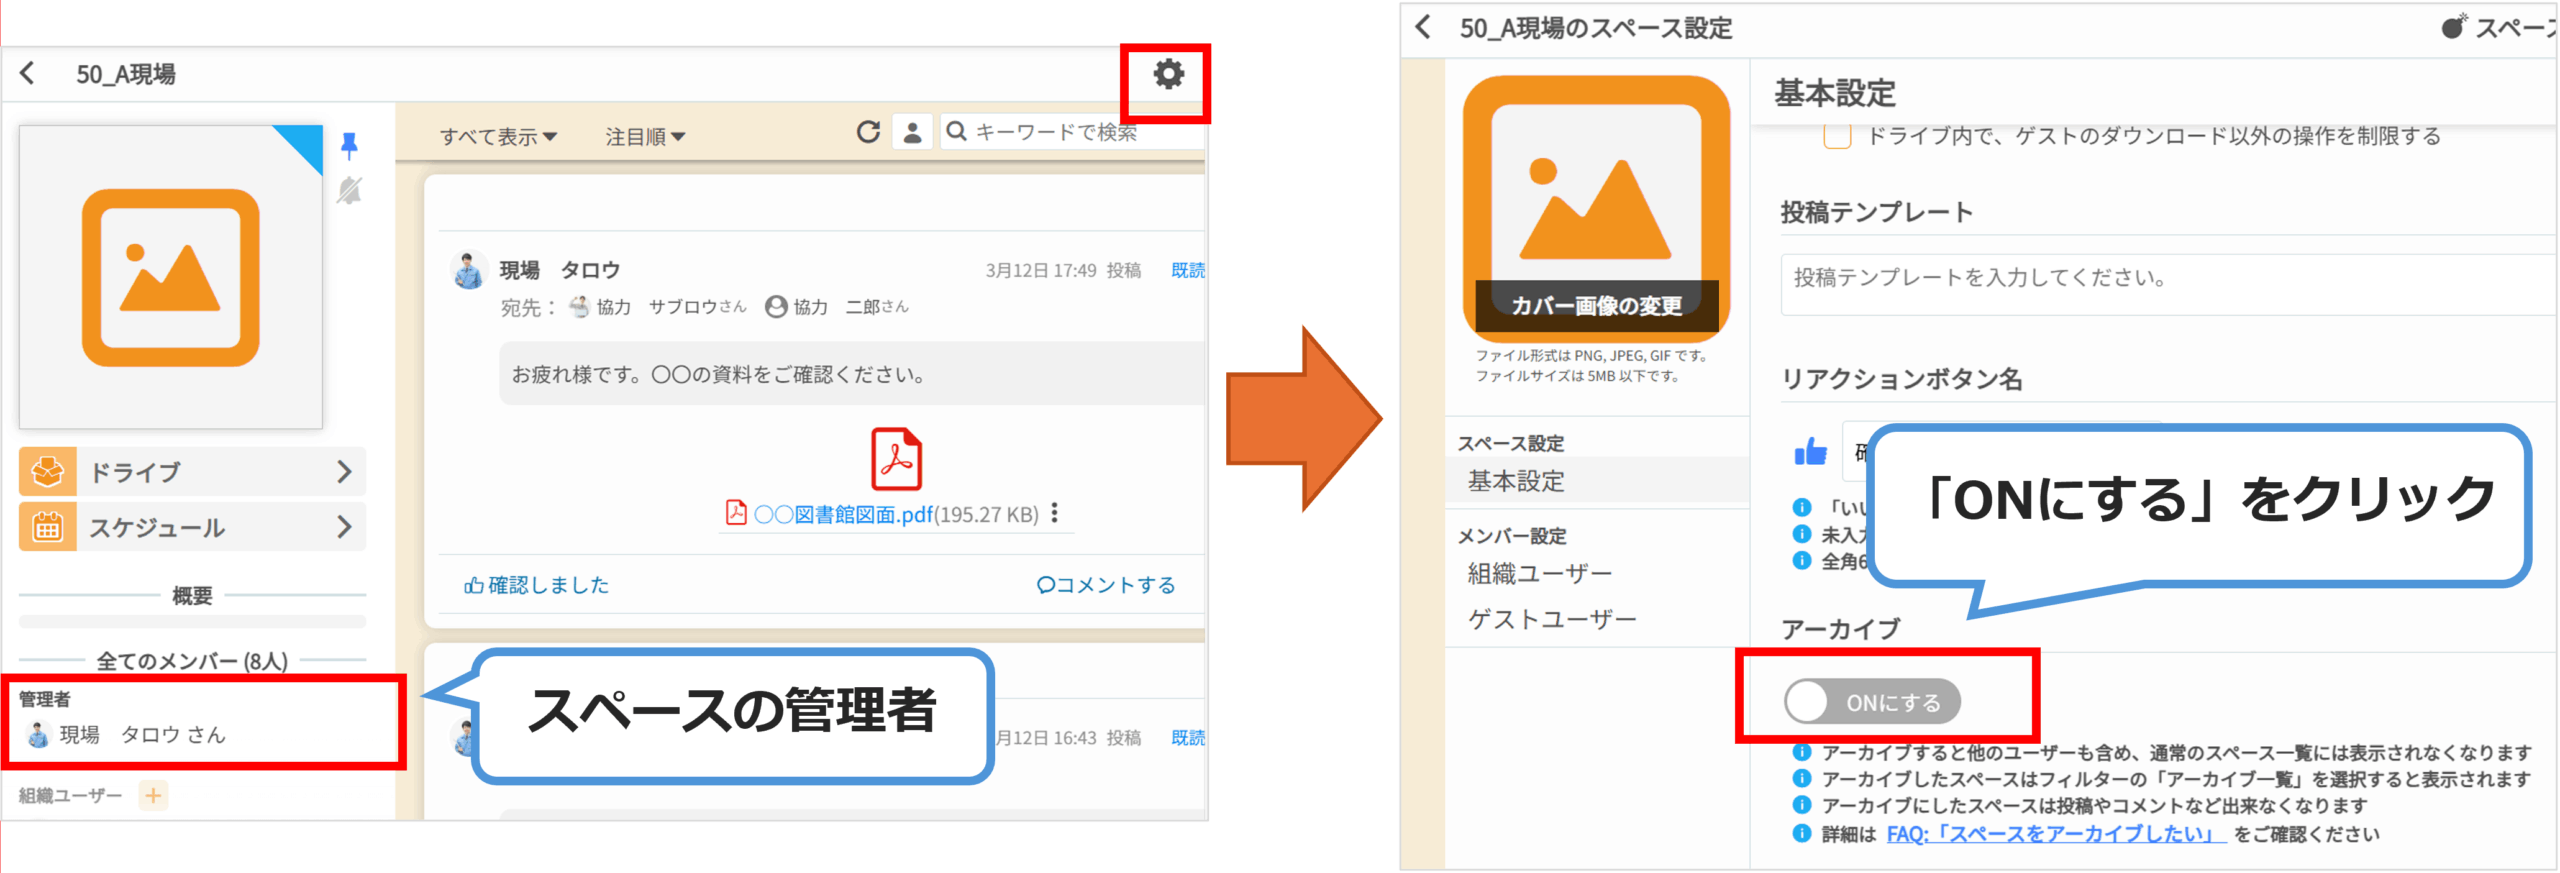Click the plus icon next to 組織ユーザー

pyautogui.click(x=153, y=795)
